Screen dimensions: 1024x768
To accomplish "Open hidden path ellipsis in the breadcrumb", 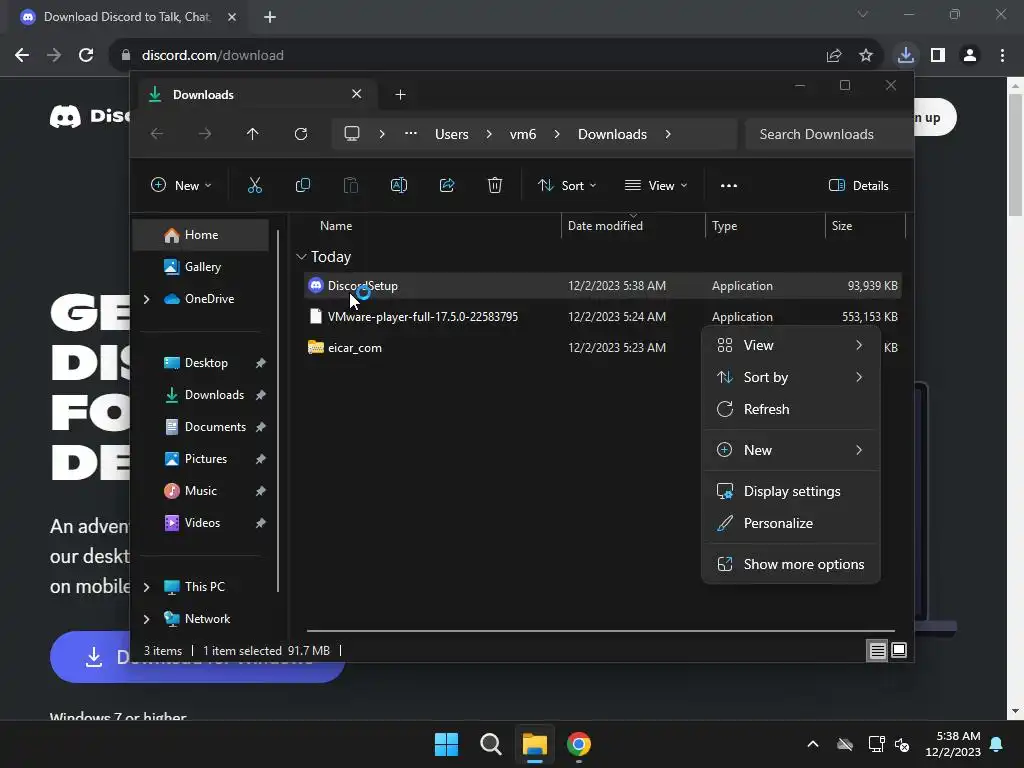I will point(411,134).
